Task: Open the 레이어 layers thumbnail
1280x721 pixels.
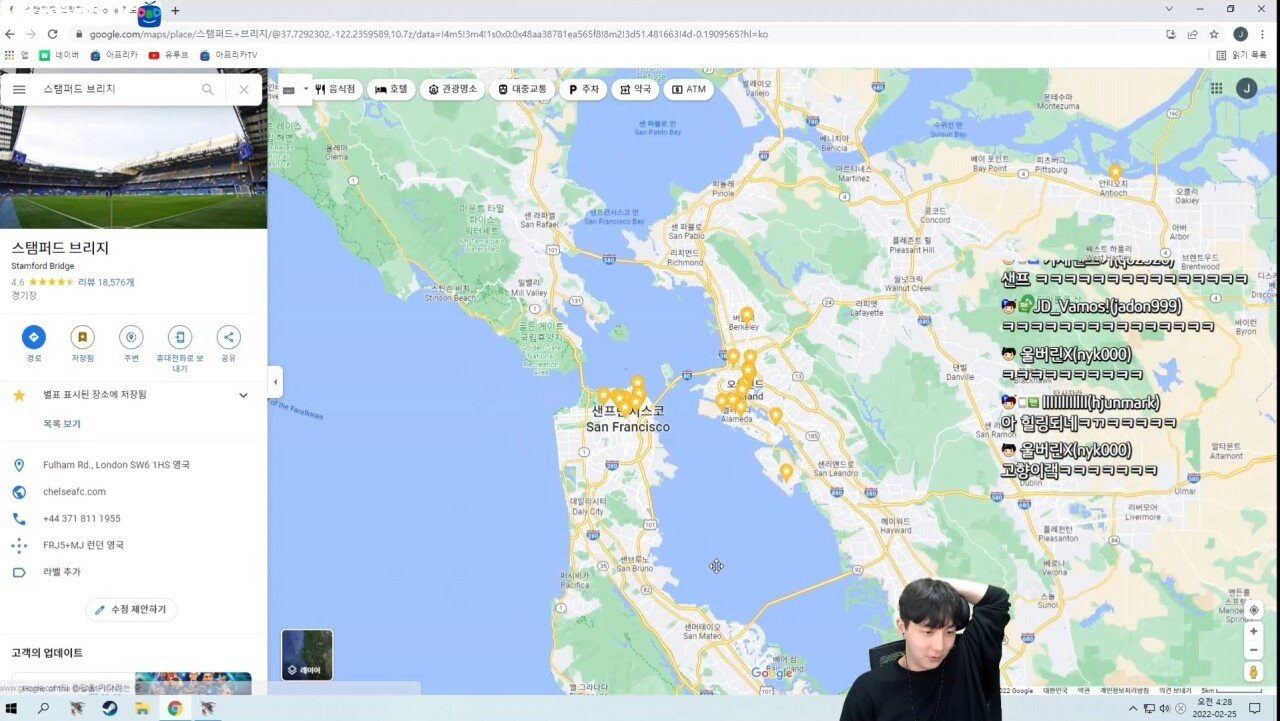Action: 307,654
